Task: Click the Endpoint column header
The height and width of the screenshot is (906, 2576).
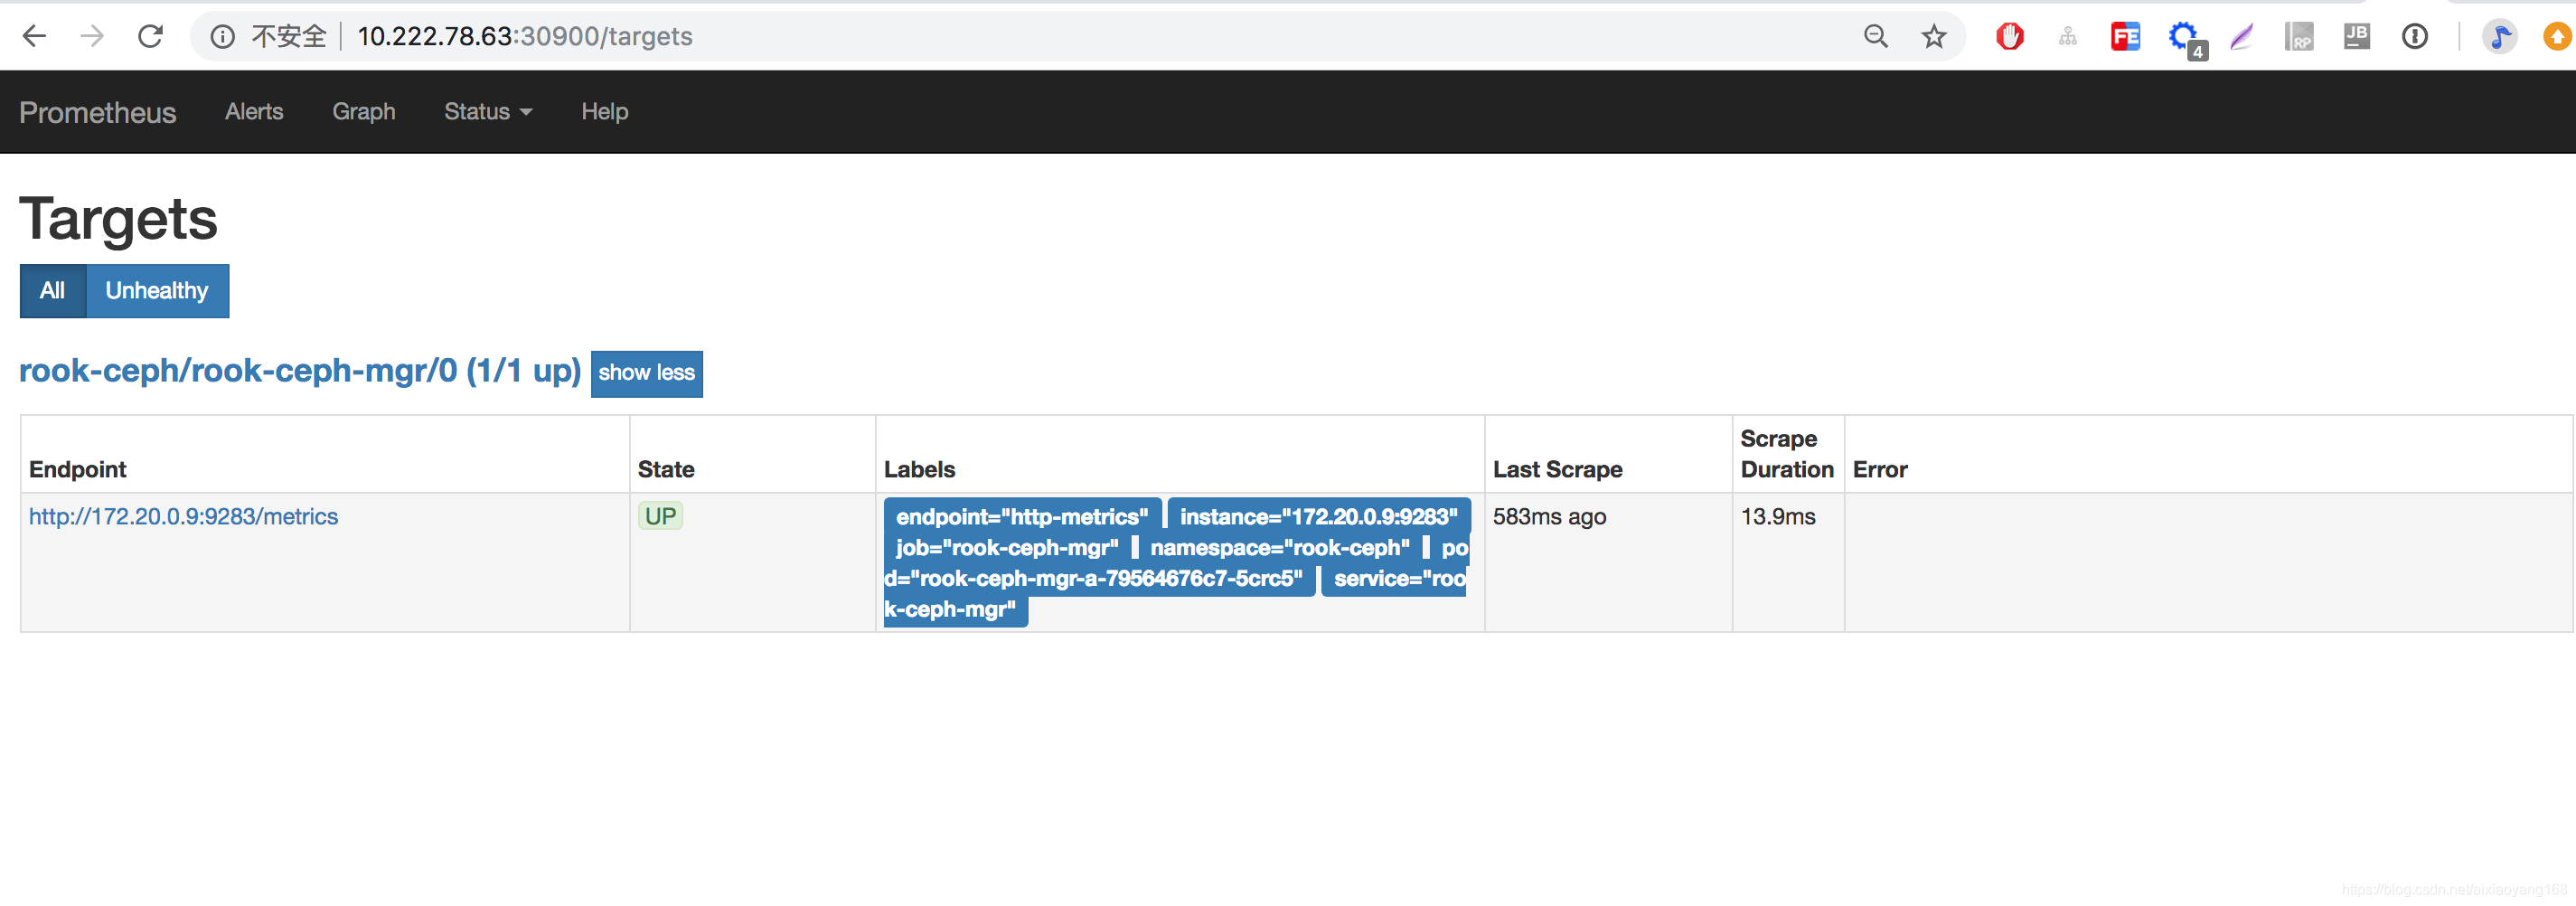Action: (78, 470)
